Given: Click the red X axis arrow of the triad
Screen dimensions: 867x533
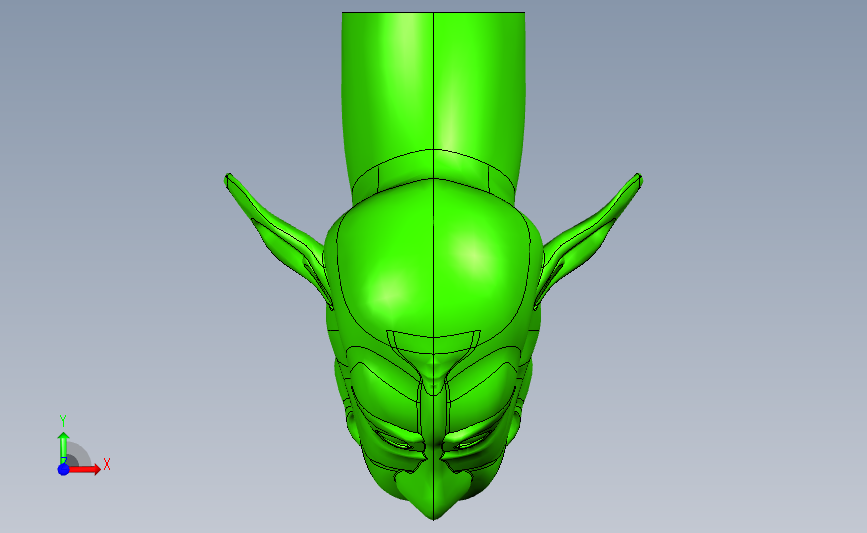Looking at the screenshot, I should (x=85, y=469).
